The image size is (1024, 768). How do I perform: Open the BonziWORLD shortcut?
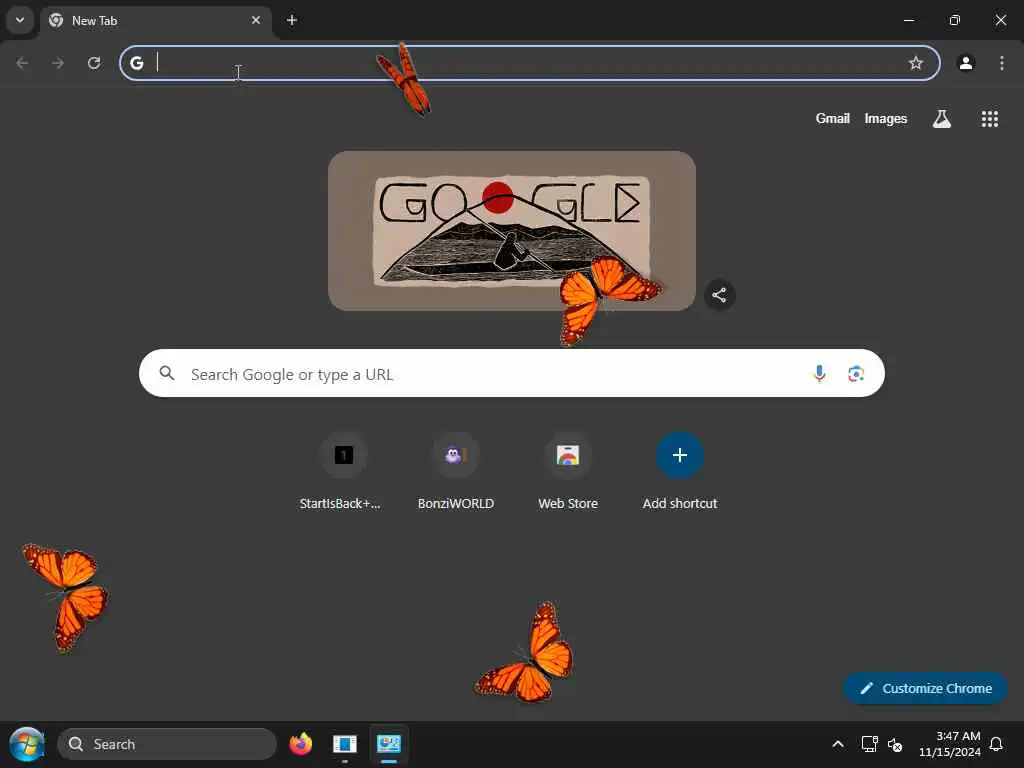click(456, 471)
